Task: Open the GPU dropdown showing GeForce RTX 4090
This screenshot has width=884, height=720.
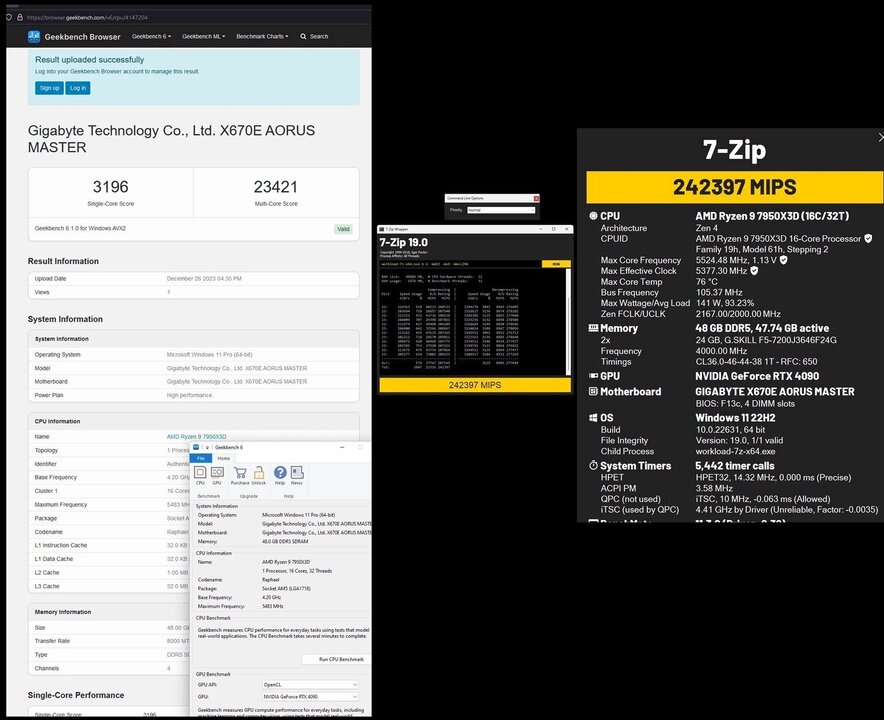Action: (x=311, y=696)
